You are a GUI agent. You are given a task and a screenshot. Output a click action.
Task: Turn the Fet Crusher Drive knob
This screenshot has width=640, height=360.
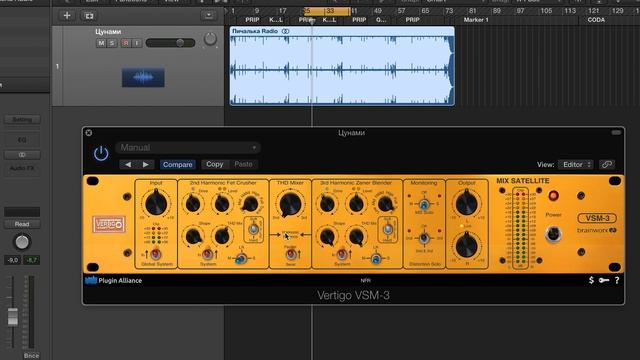[192, 204]
